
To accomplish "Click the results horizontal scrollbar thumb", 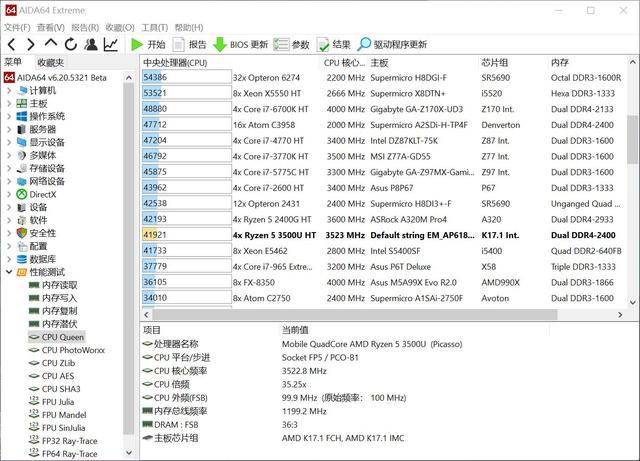I will (355, 314).
